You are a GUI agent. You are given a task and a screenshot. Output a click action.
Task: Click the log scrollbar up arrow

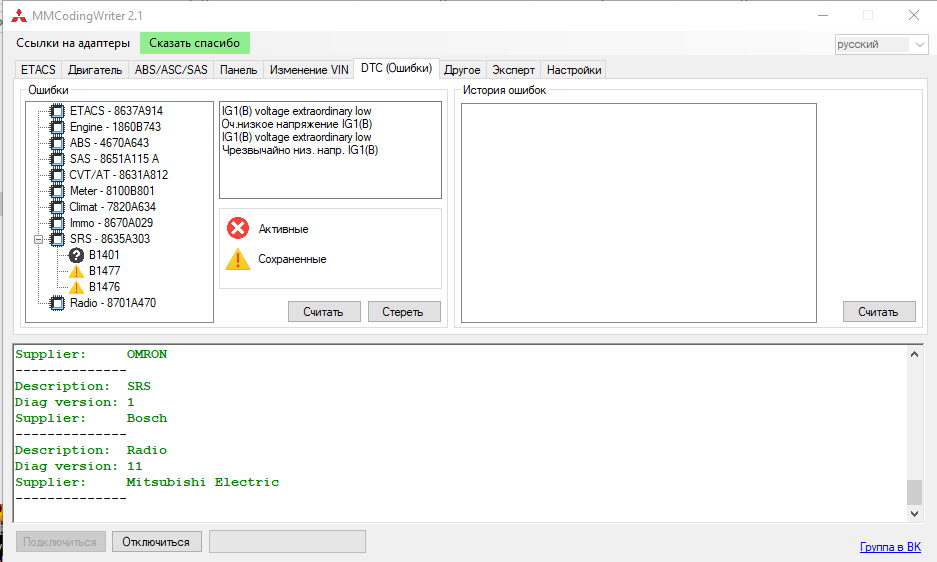click(914, 353)
